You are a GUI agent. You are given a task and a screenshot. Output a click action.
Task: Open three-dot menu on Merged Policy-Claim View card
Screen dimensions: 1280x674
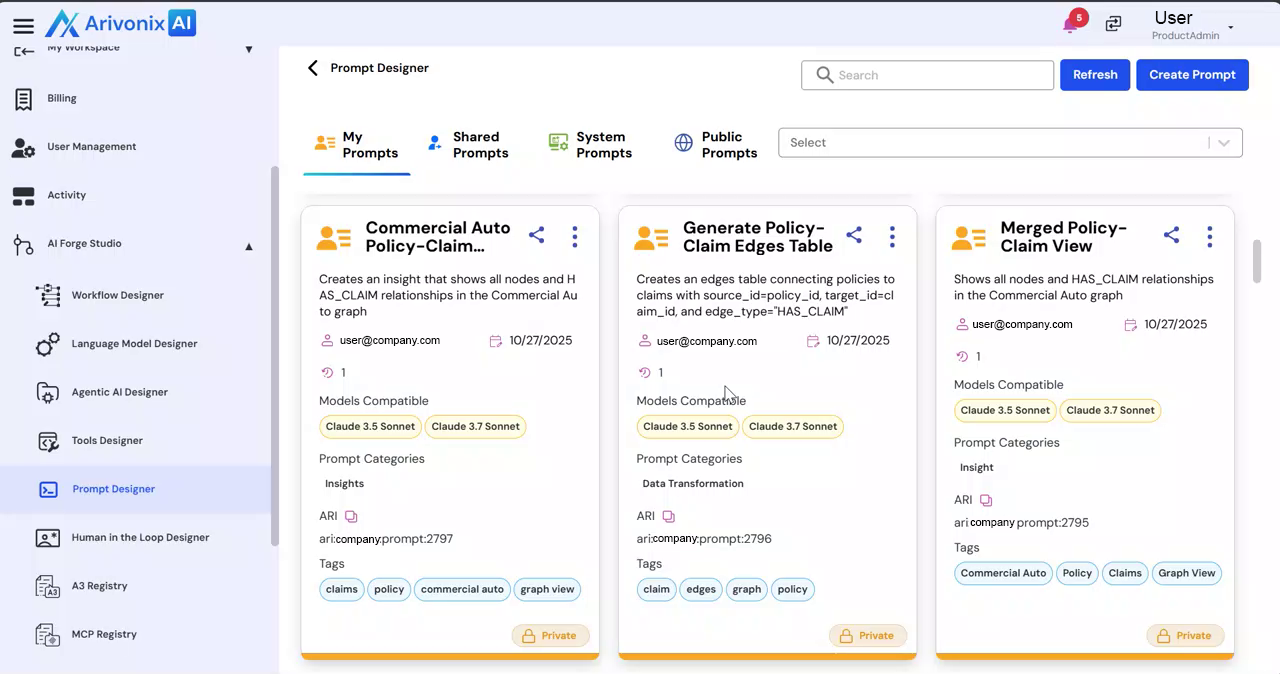(1209, 236)
